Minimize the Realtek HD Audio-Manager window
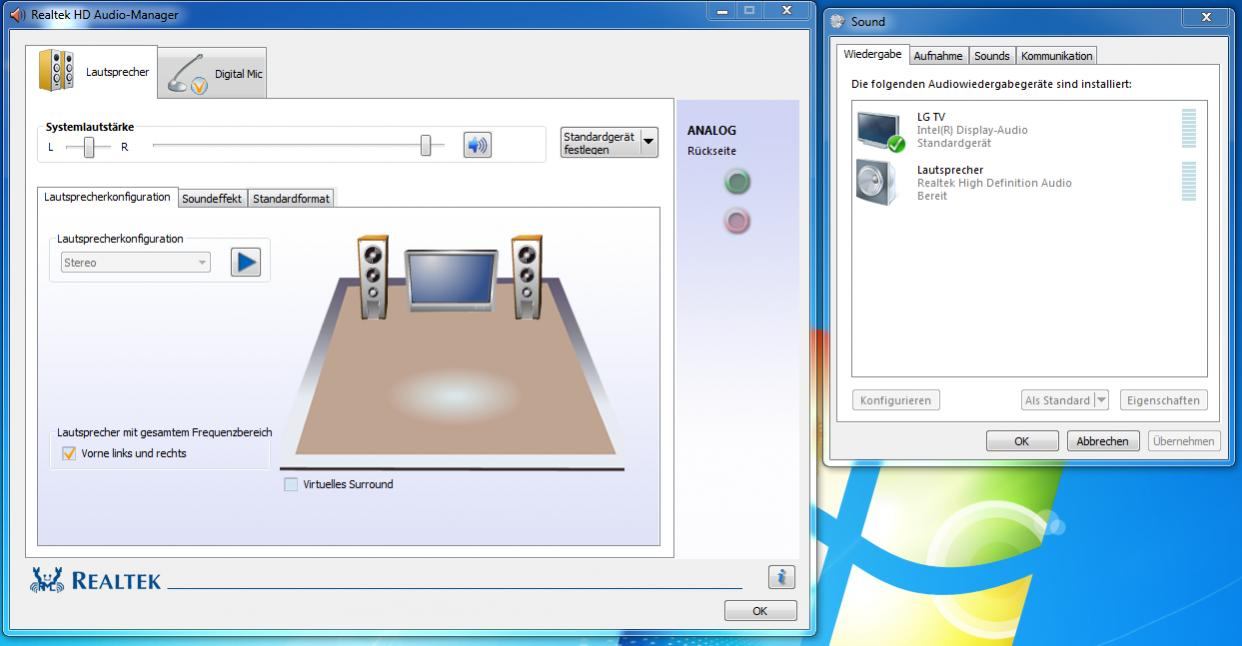 point(720,10)
